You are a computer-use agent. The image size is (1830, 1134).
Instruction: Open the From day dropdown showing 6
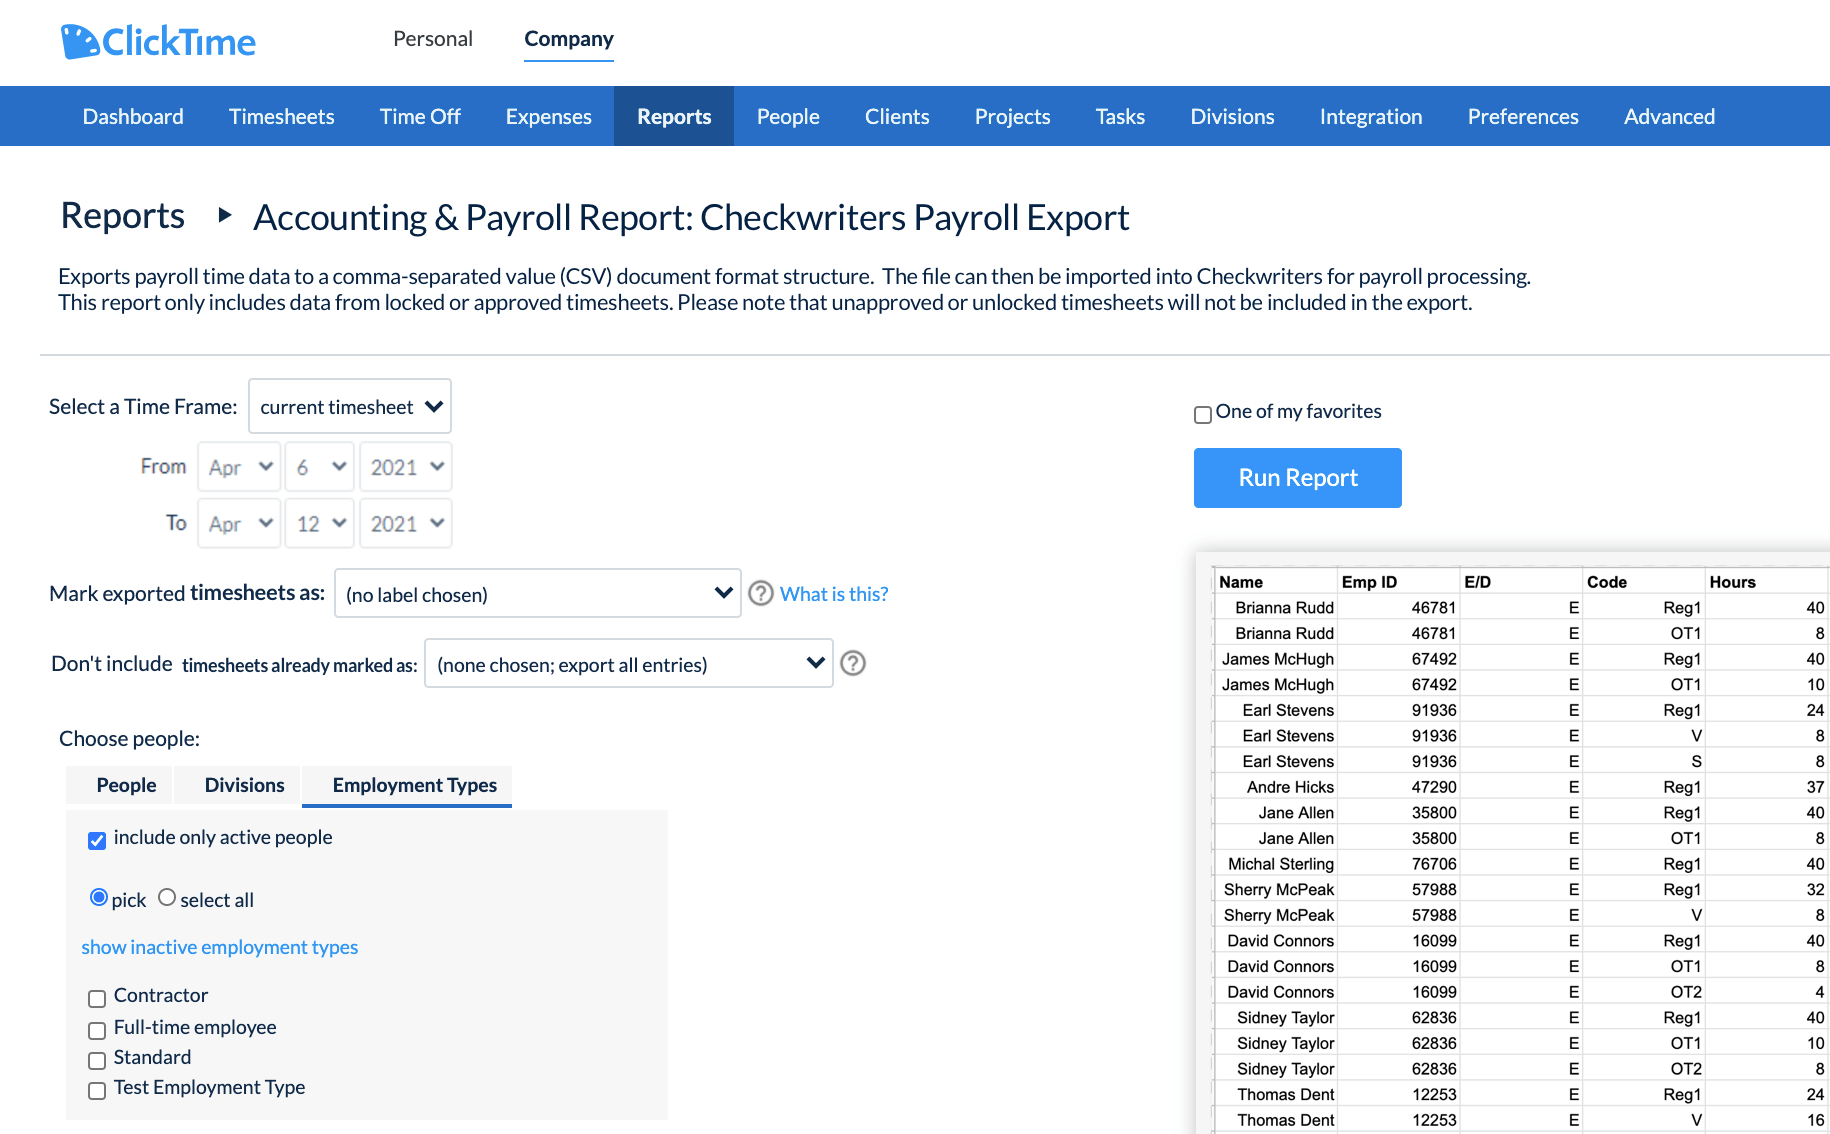click(x=320, y=467)
